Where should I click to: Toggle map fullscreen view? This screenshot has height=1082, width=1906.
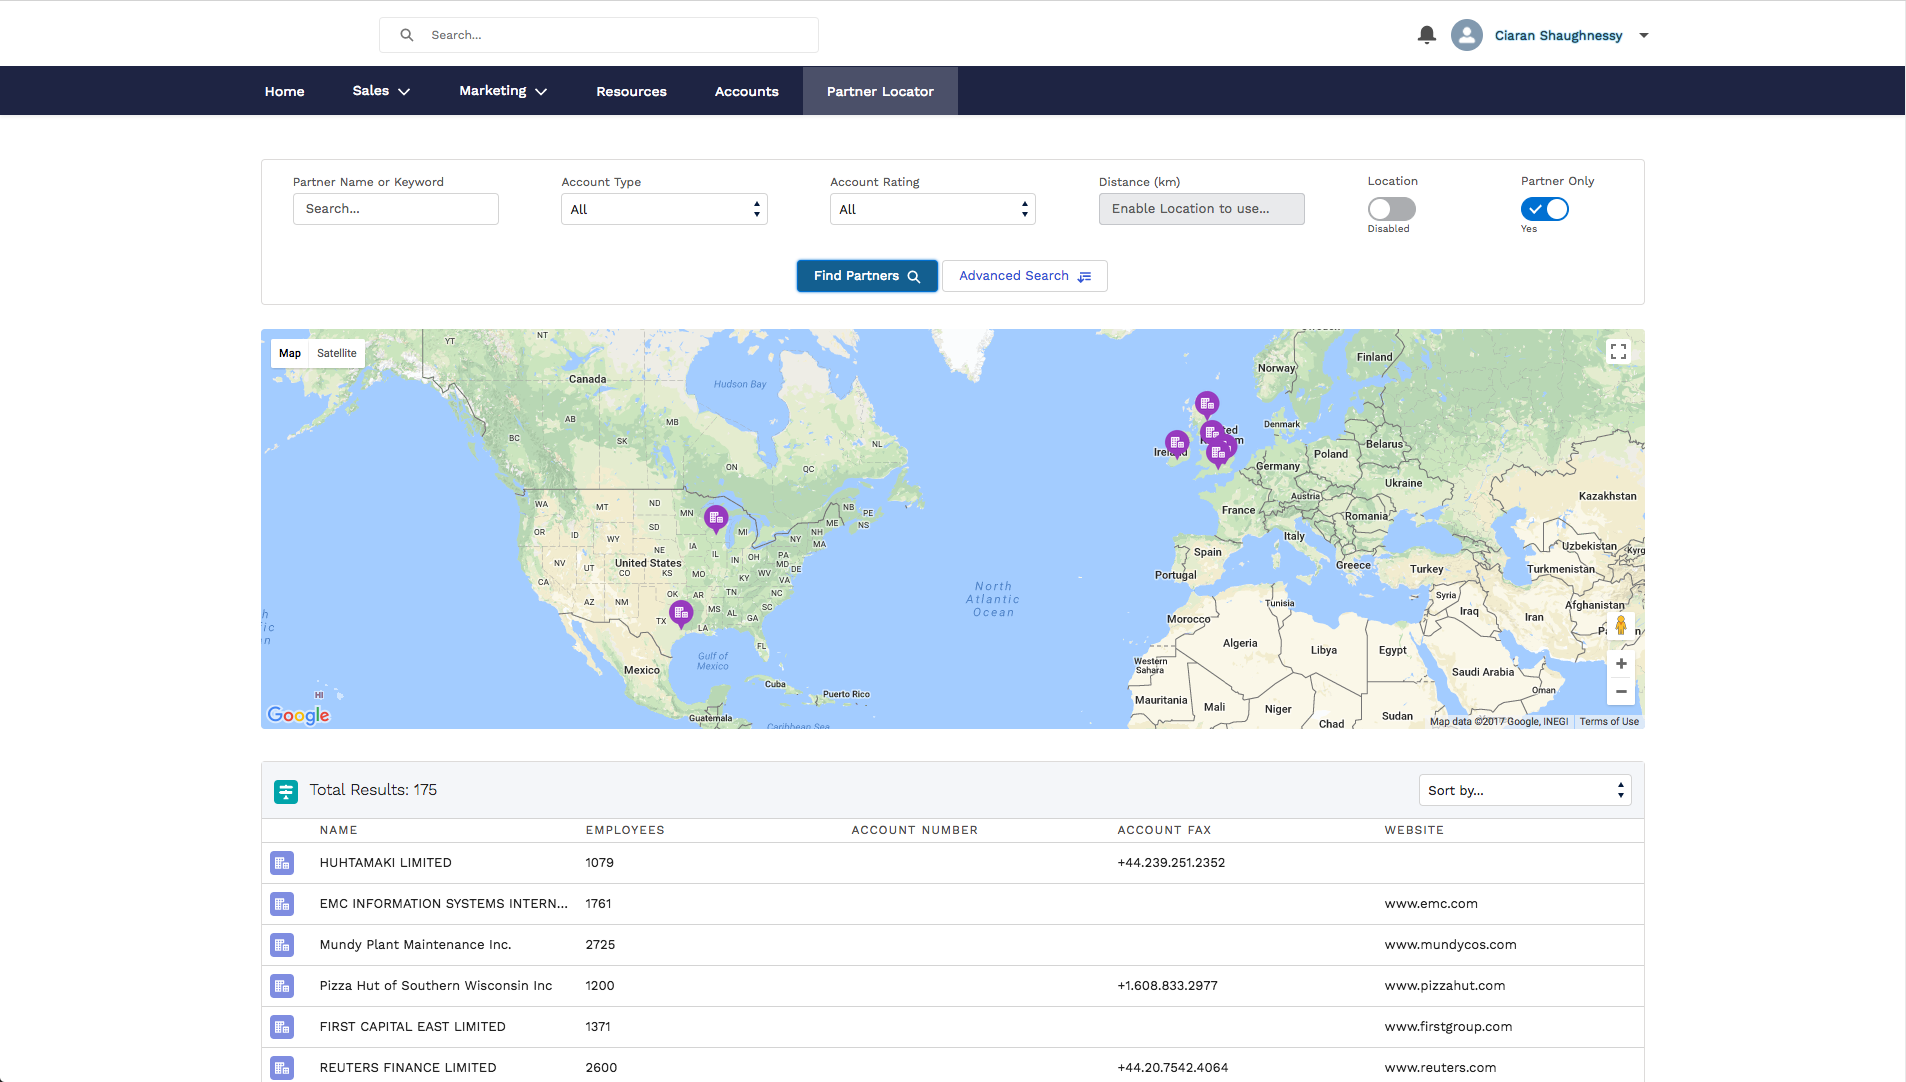coord(1618,352)
